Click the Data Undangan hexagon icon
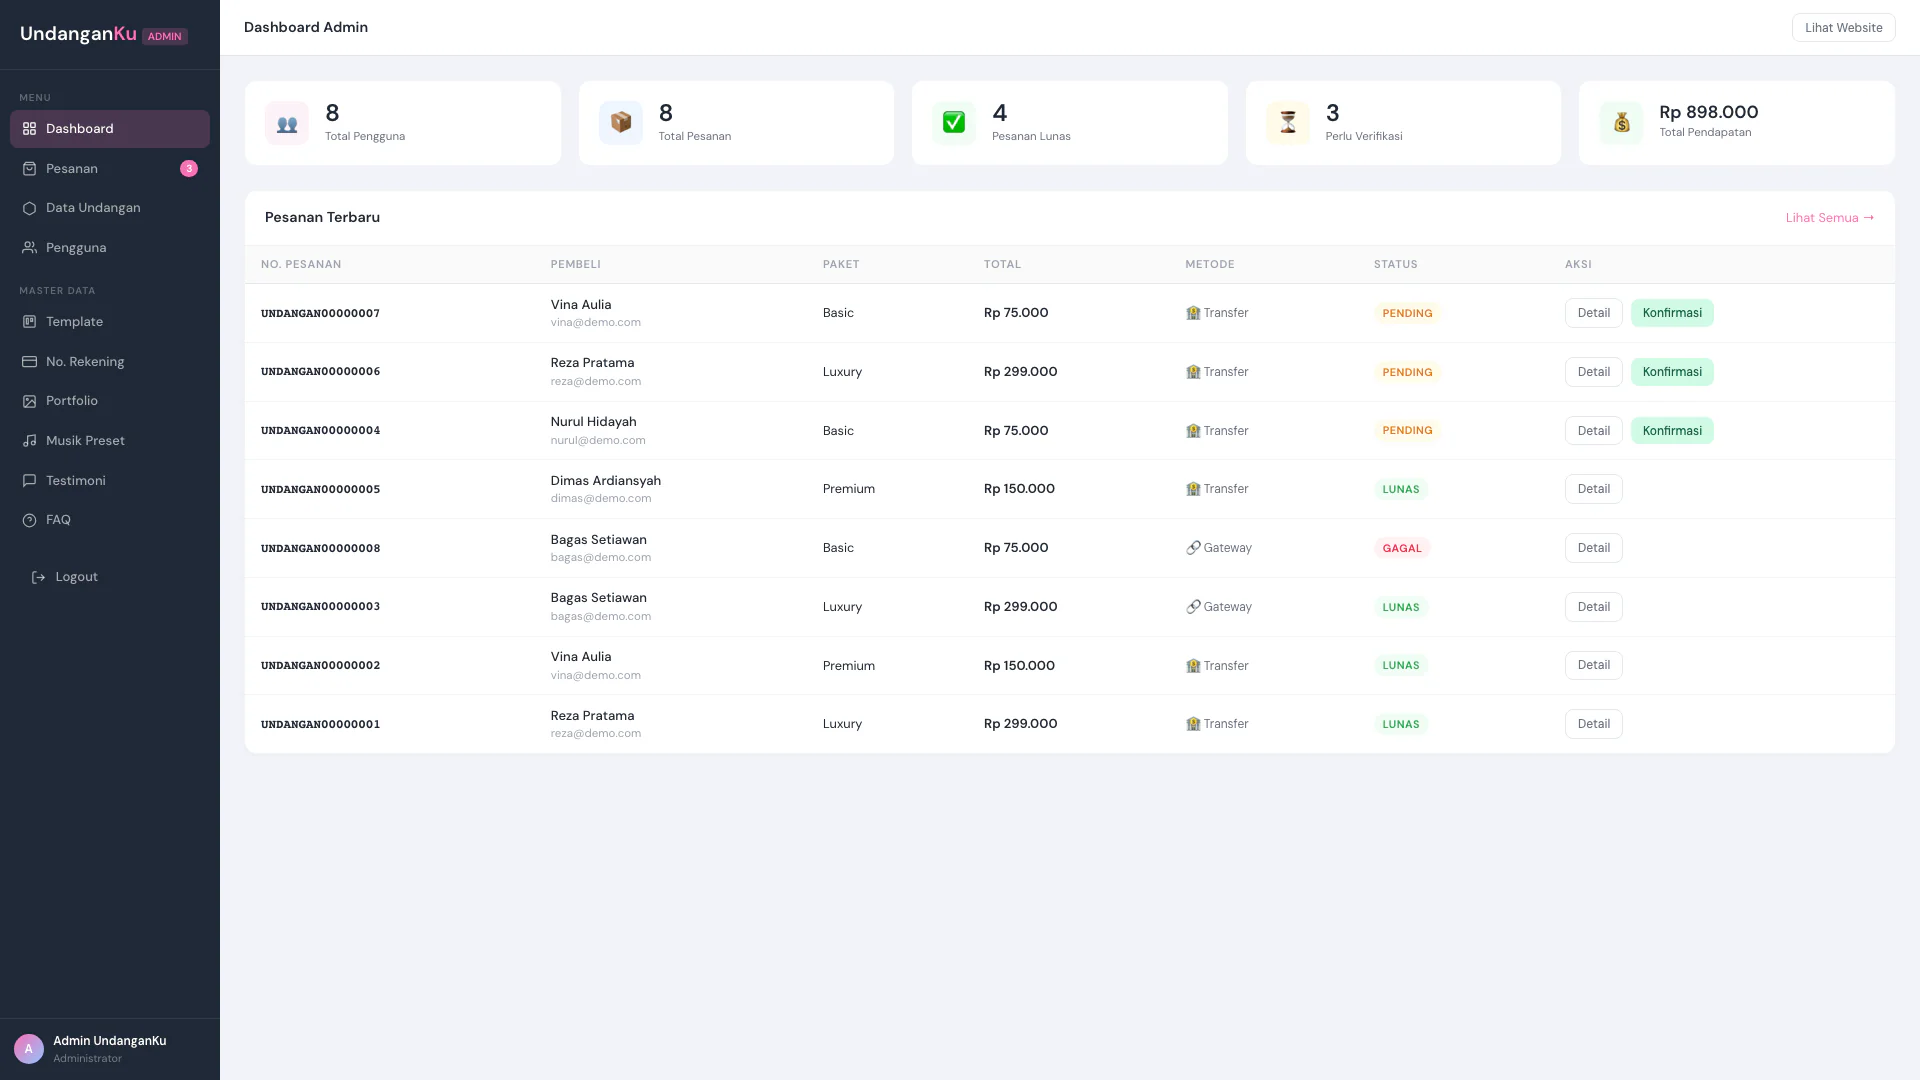1920x1080 pixels. click(x=29, y=208)
